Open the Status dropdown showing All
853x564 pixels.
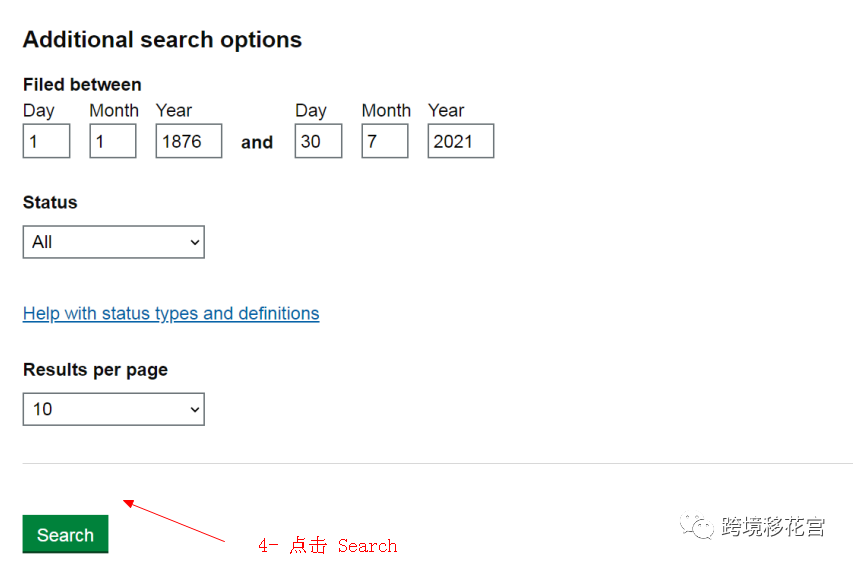pyautogui.click(x=113, y=242)
